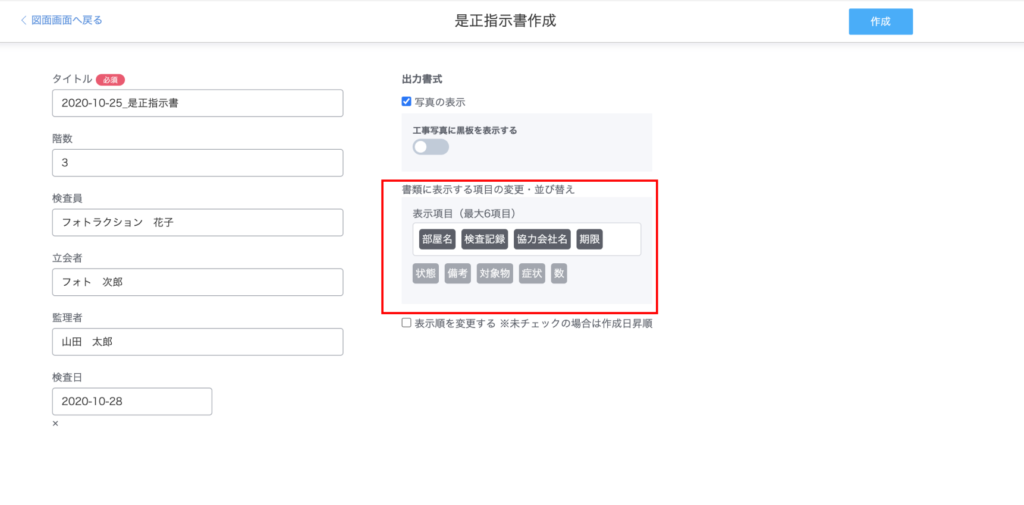Enable the 工事写真に黒板を表示する toggle
This screenshot has width=1024, height=505.
[431, 147]
